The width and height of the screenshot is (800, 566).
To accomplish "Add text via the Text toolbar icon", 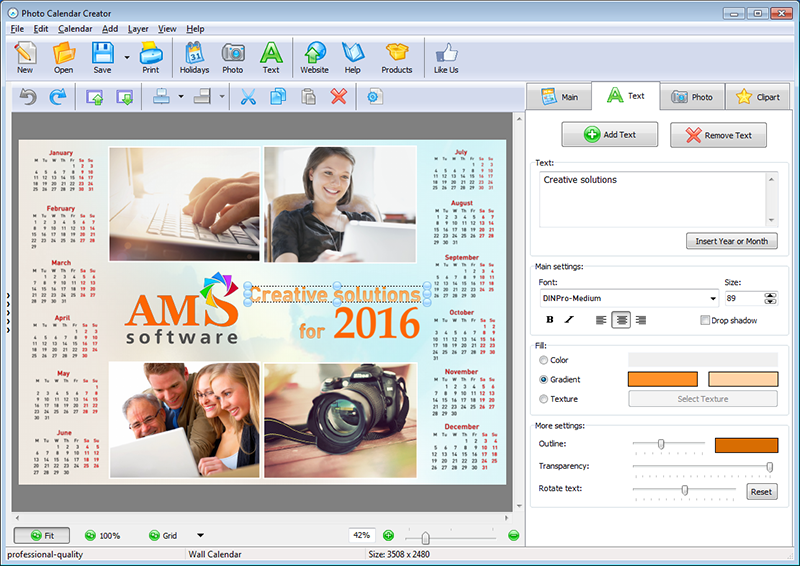I will click(271, 57).
